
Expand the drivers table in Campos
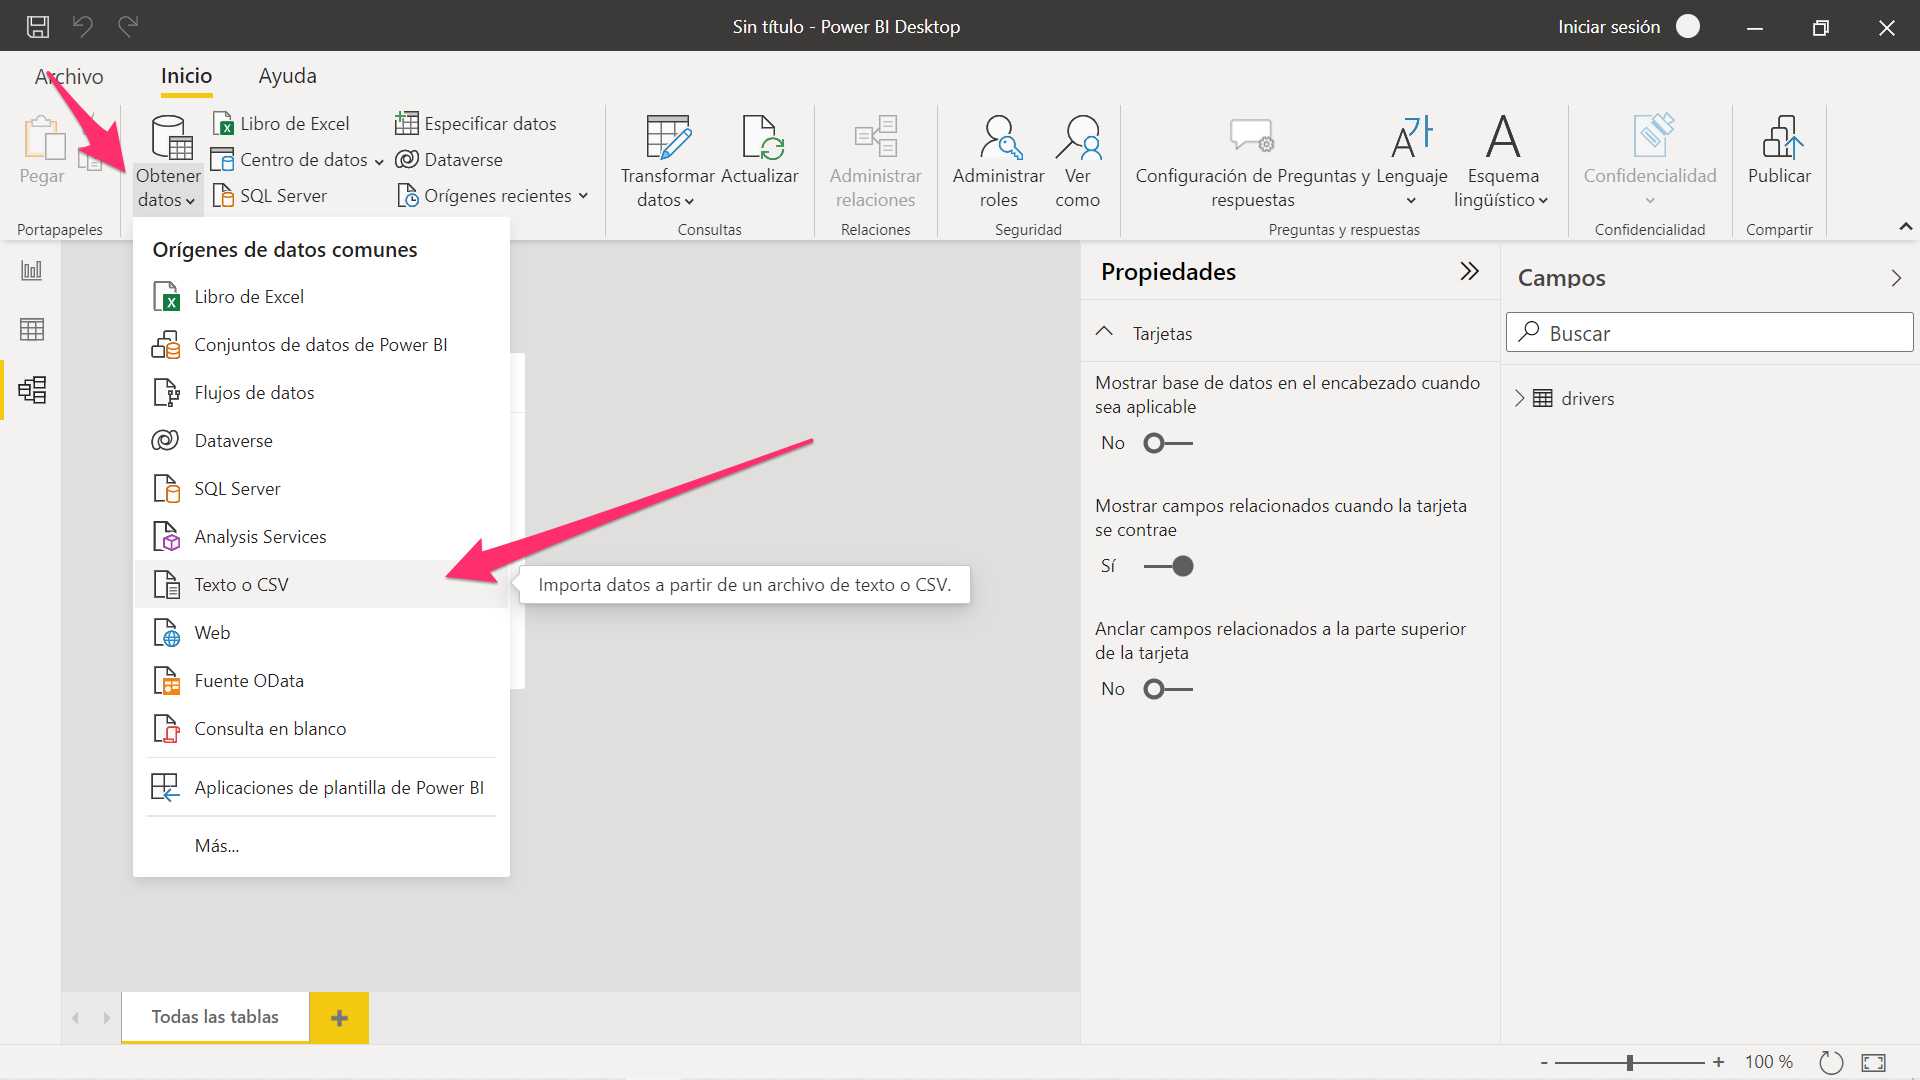1519,398
